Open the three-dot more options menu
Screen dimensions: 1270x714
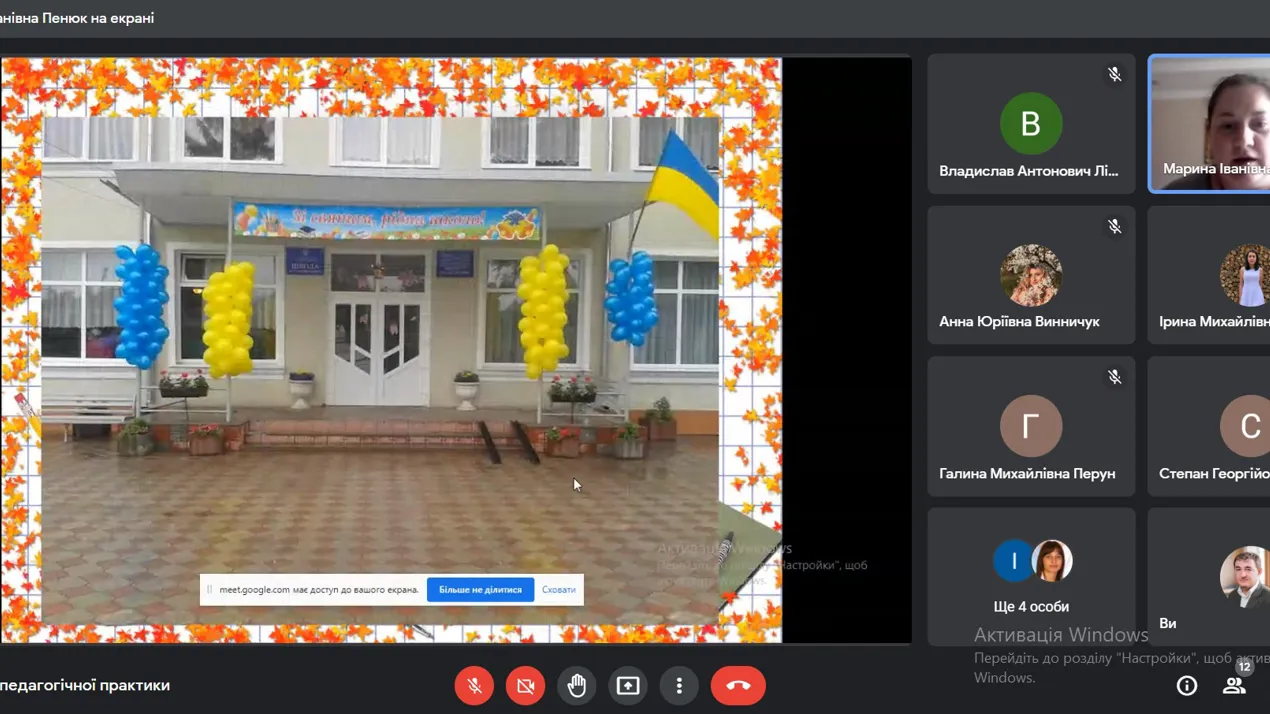pyautogui.click(x=679, y=686)
